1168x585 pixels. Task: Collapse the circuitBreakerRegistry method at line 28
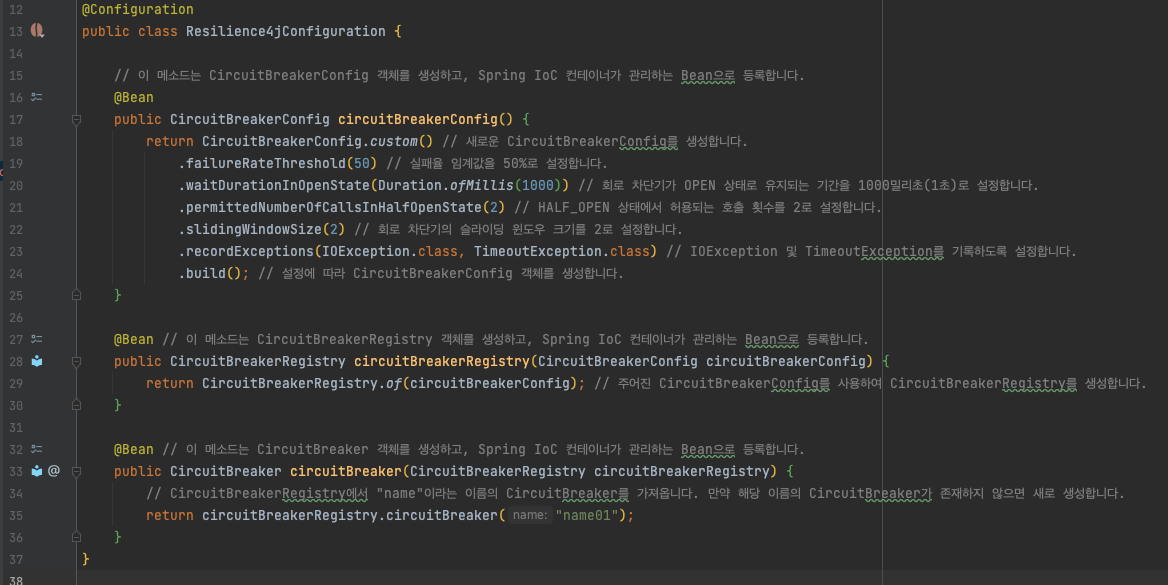pos(76,361)
